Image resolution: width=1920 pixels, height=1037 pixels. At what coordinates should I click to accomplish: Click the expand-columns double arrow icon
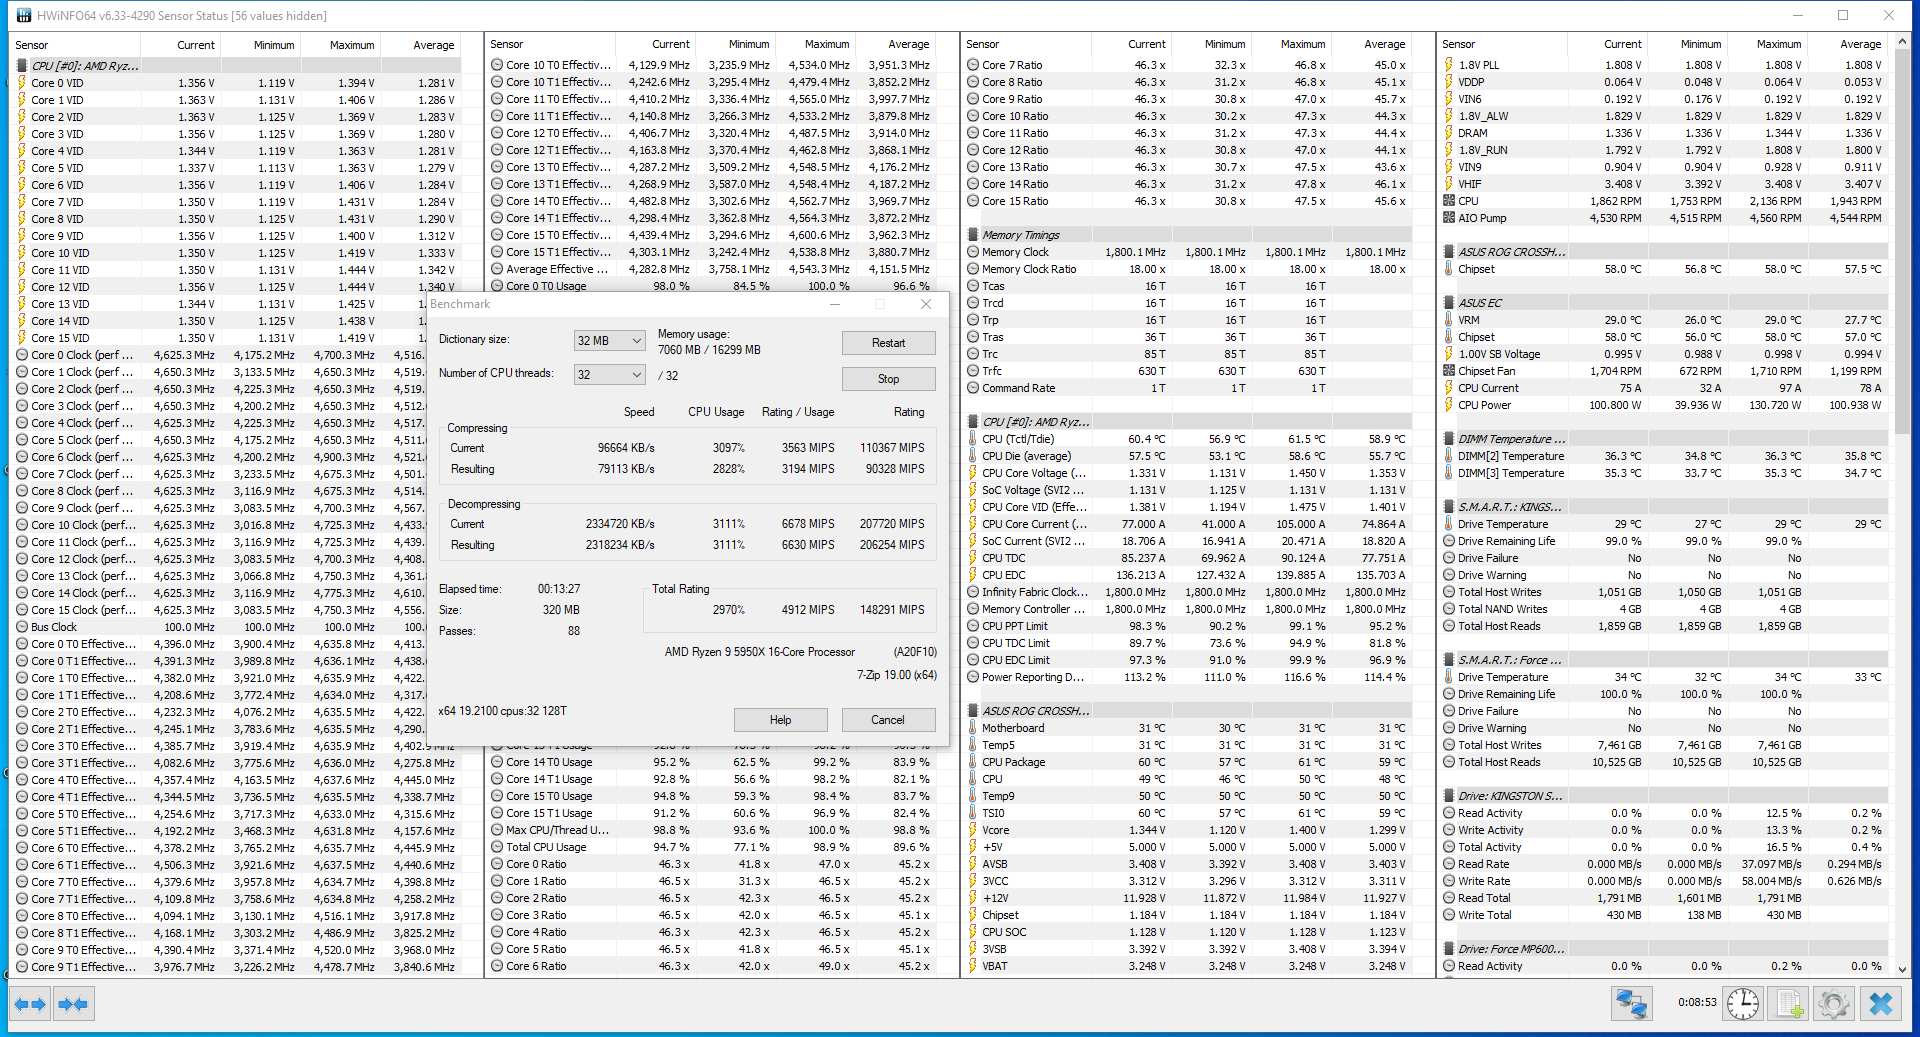(x=31, y=1003)
